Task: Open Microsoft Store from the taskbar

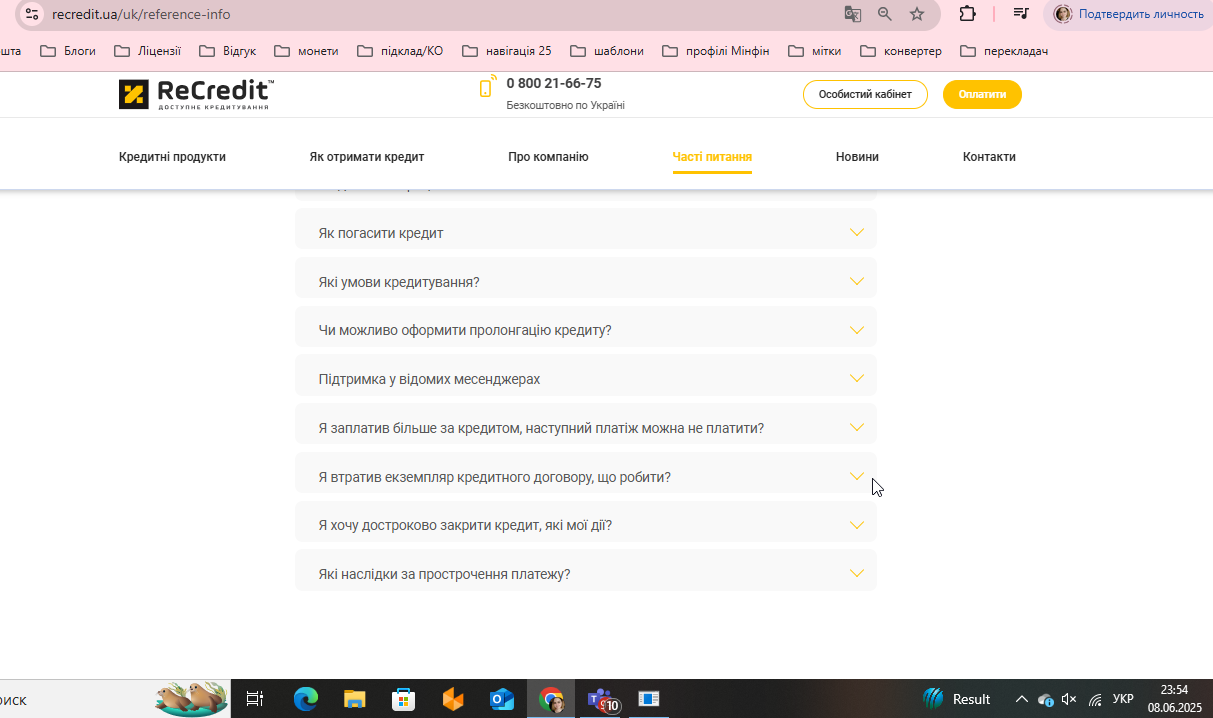Action: (403, 699)
